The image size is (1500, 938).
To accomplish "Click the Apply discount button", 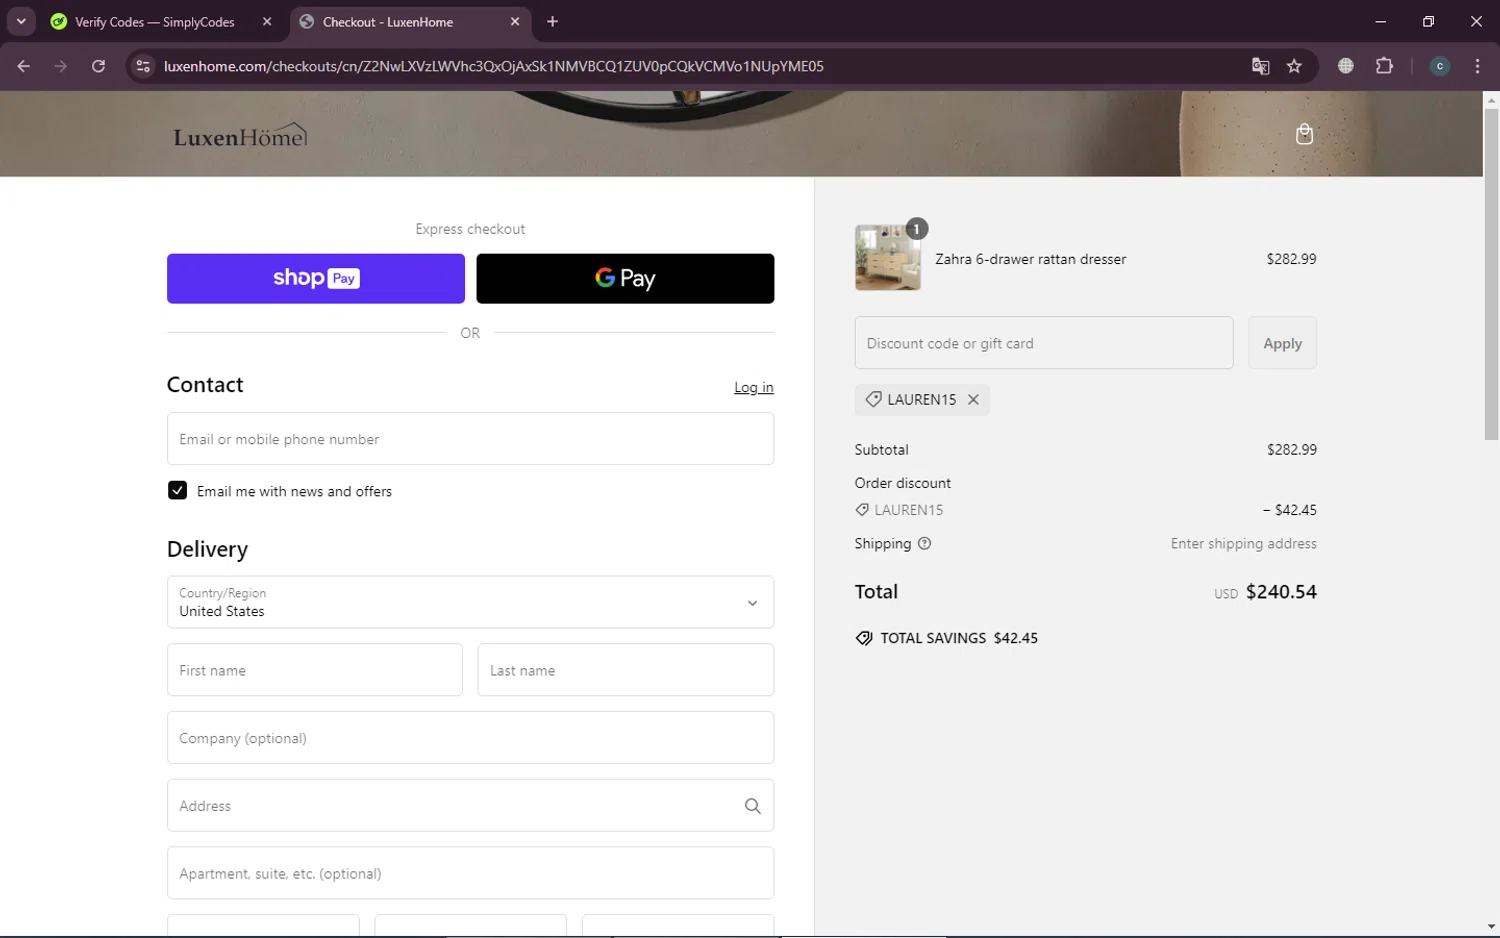I will 1282,343.
